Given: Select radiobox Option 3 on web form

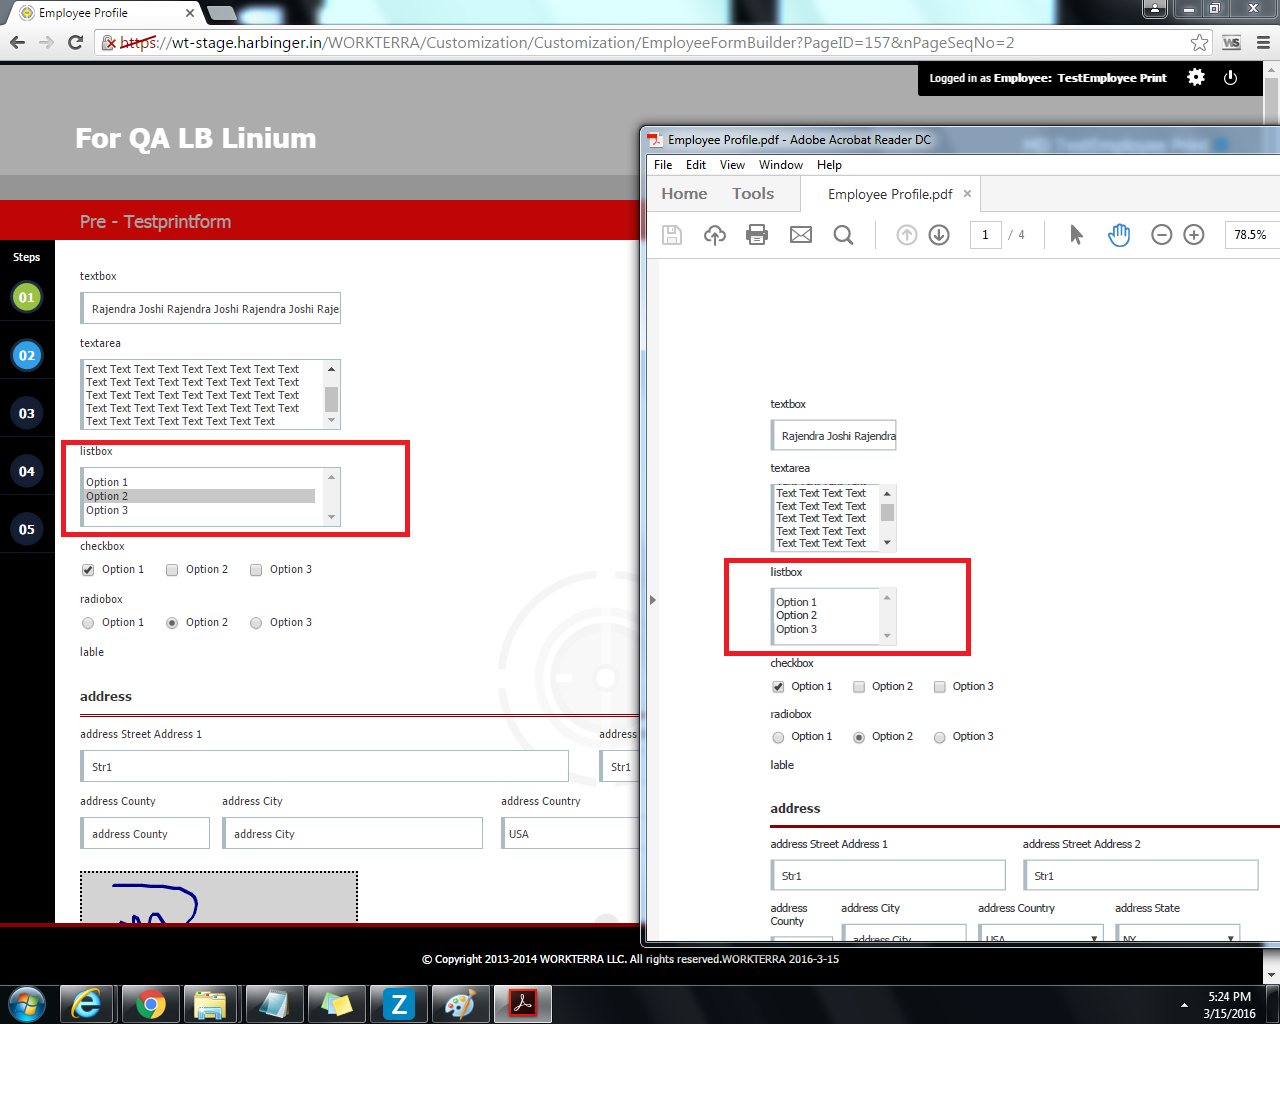Looking at the screenshot, I should pos(256,623).
